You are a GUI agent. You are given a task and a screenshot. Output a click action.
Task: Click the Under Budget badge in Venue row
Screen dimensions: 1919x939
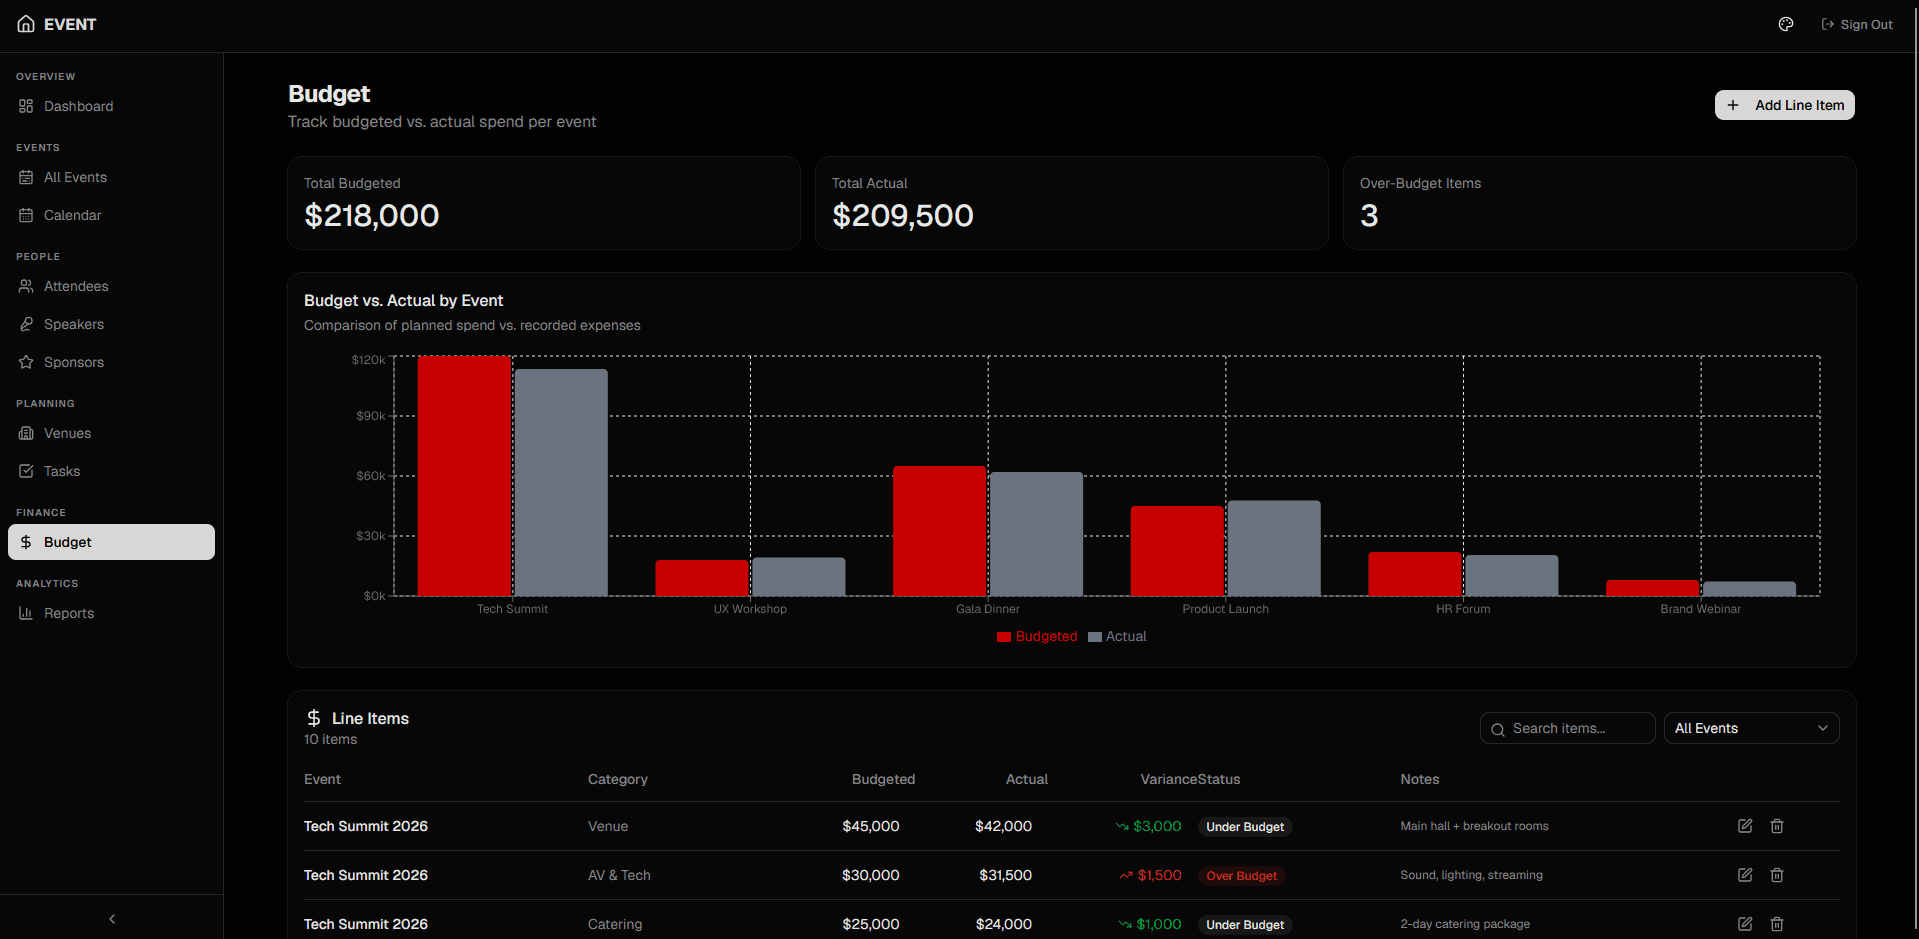pyautogui.click(x=1245, y=827)
